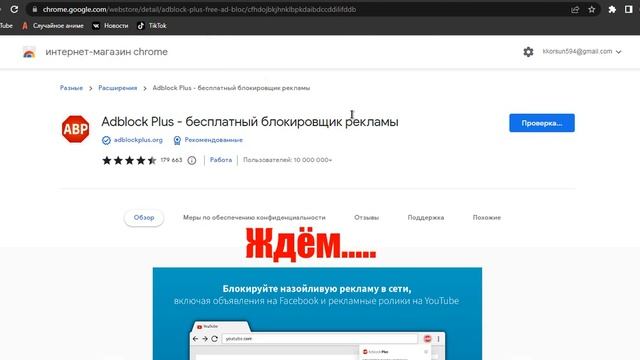Click the verified publisher checkmark icon
This screenshot has height=360, width=640.
tap(106, 140)
